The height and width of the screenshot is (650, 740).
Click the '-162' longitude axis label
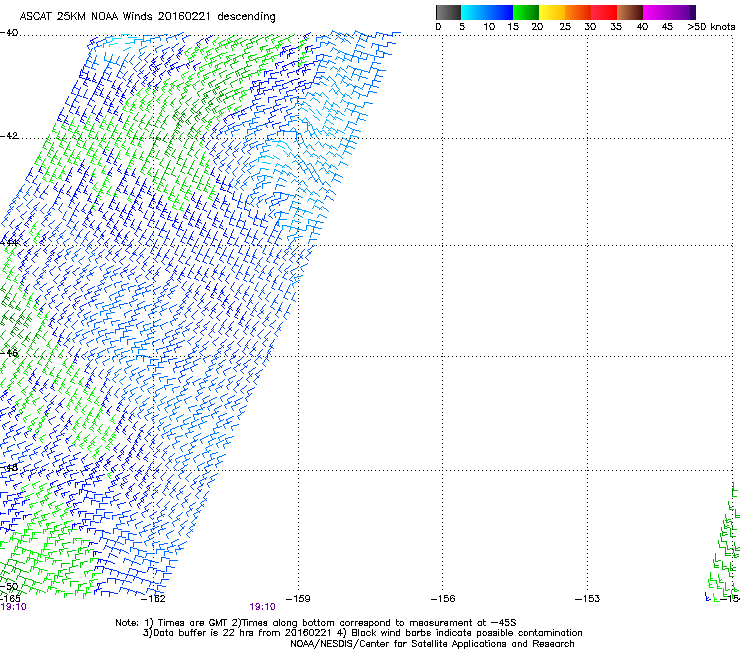(x=153, y=599)
